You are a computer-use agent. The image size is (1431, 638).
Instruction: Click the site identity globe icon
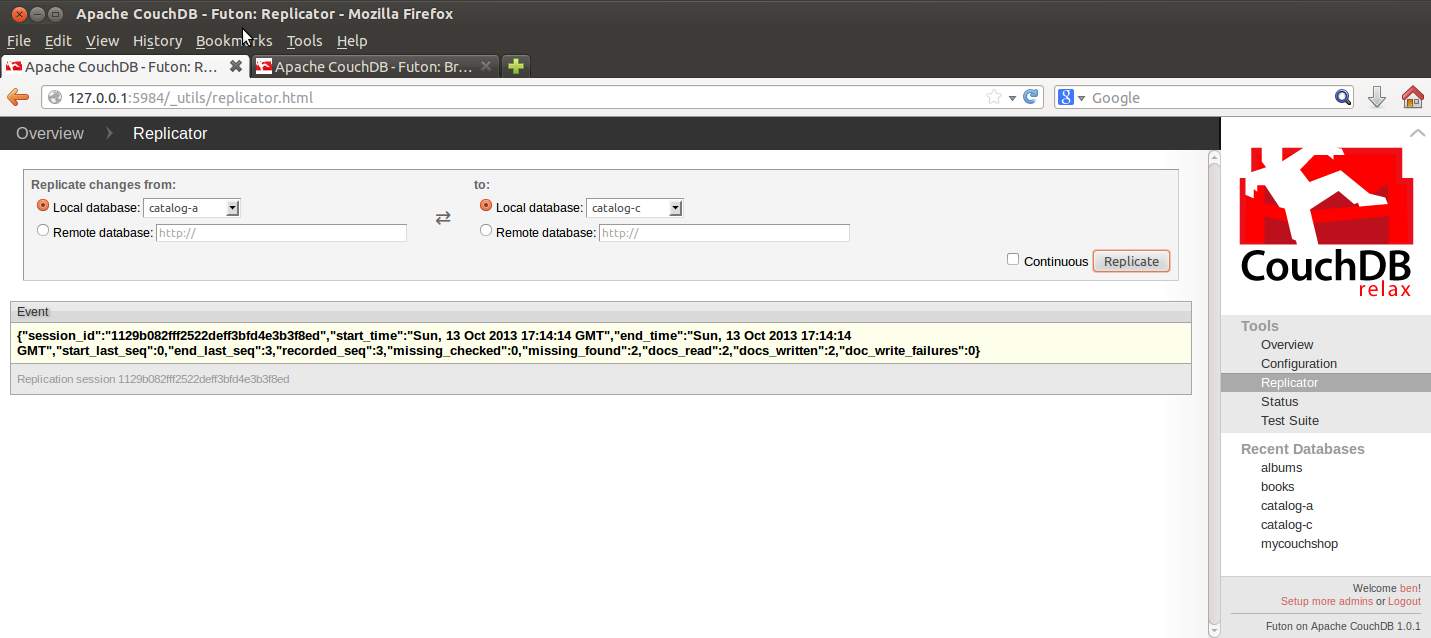54,97
